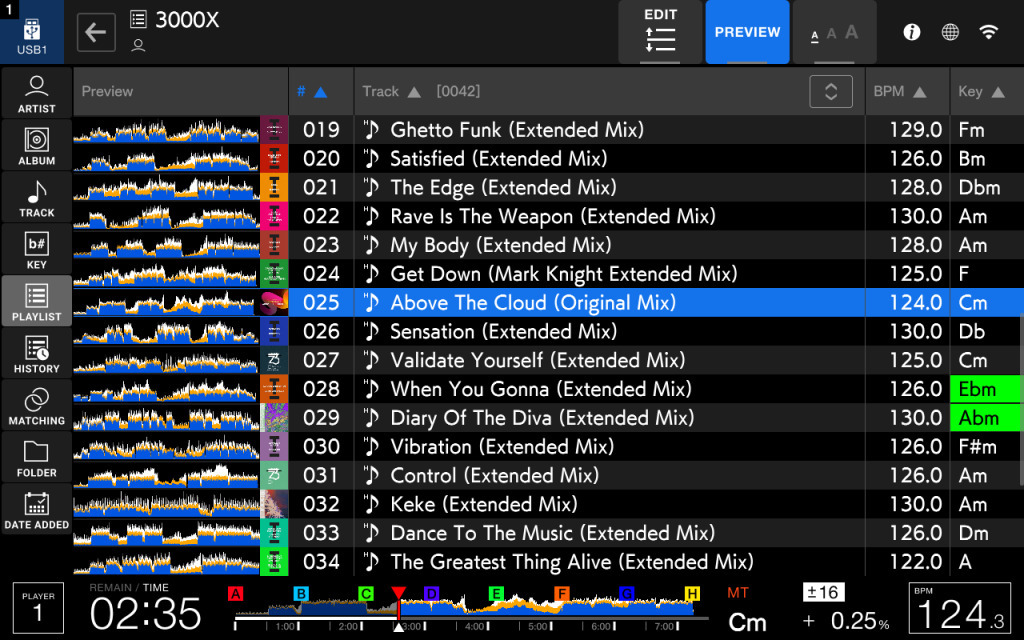The image size is (1024, 640).
Task: Click the globe language icon
Action: 950,32
